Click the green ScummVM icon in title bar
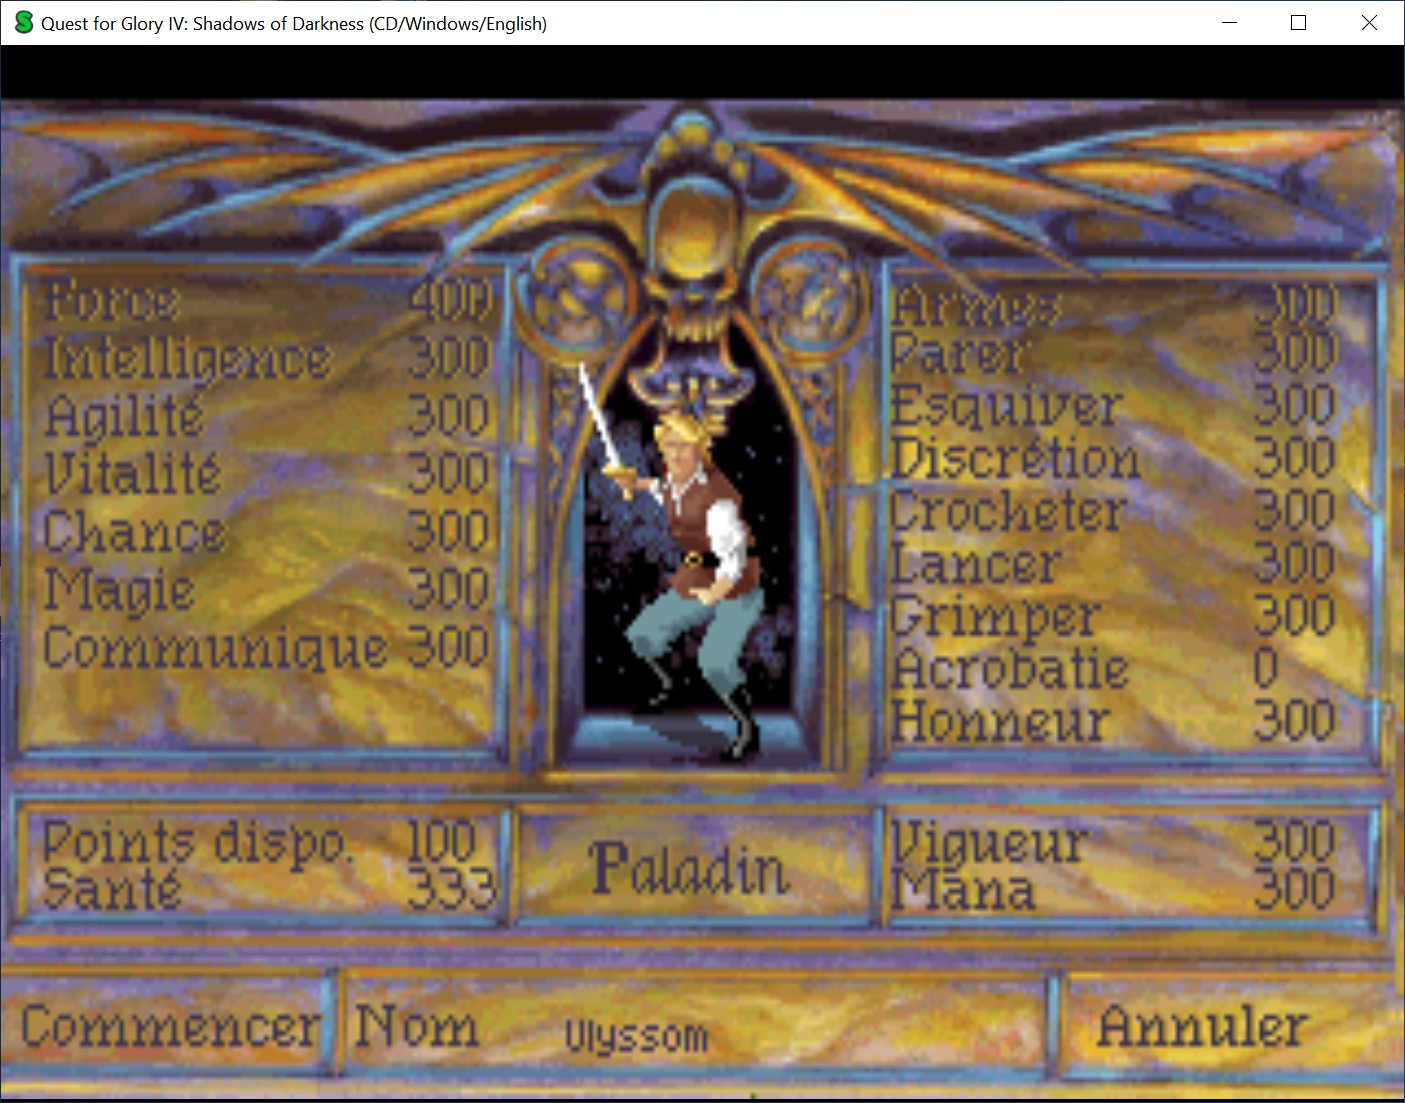The width and height of the screenshot is (1405, 1103). (24, 22)
